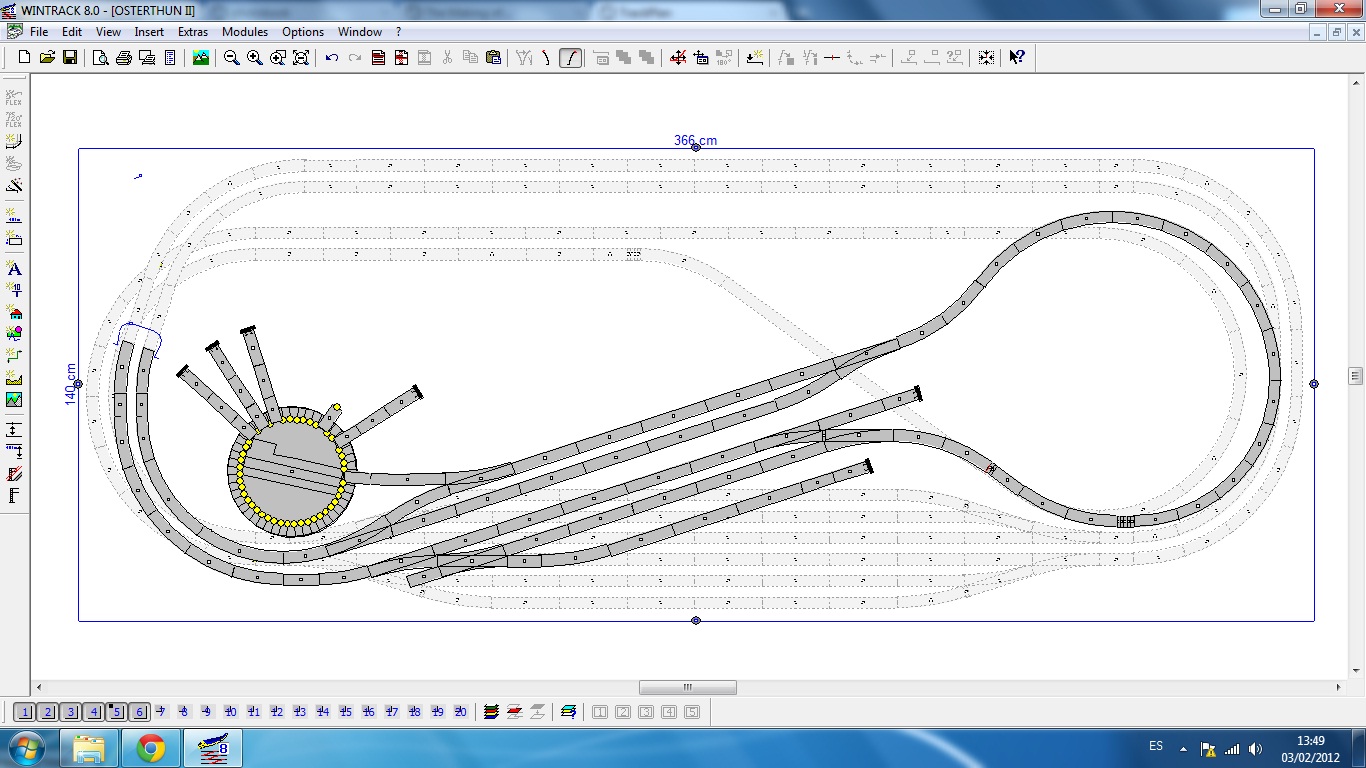
Task: Zoom to fit whole layout
Action: (x=301, y=58)
